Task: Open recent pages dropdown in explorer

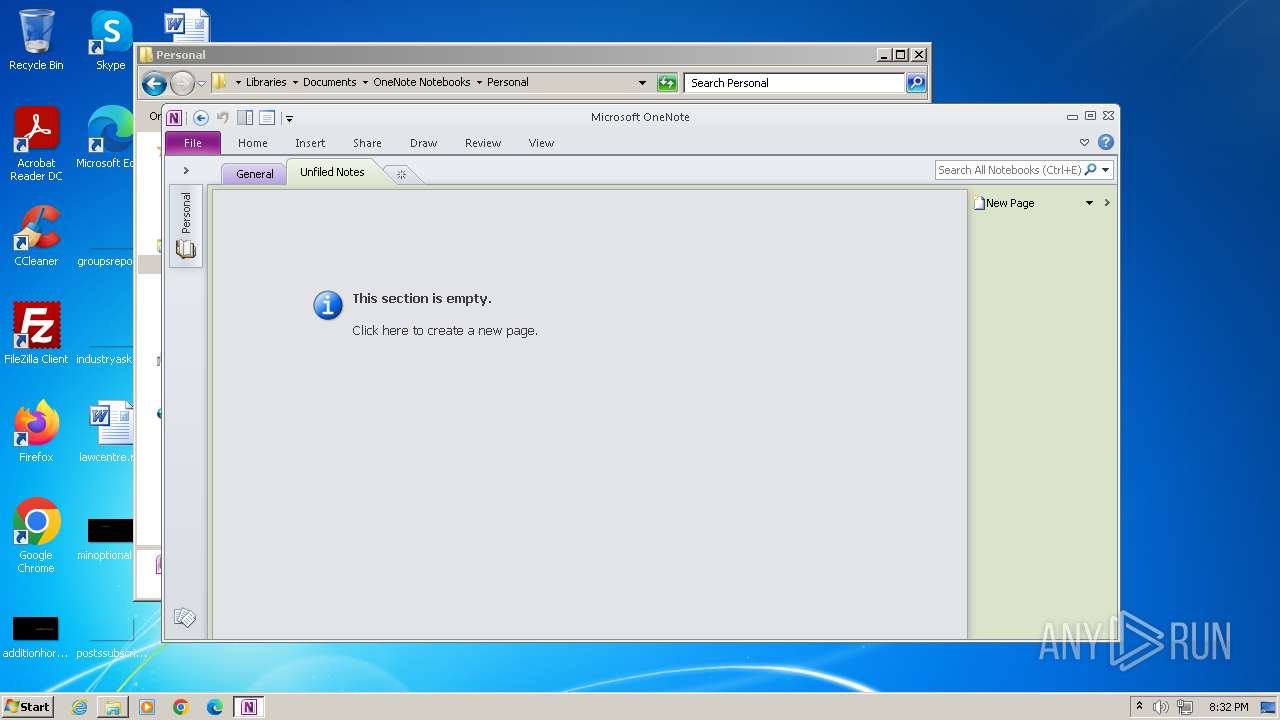Action: point(201,84)
